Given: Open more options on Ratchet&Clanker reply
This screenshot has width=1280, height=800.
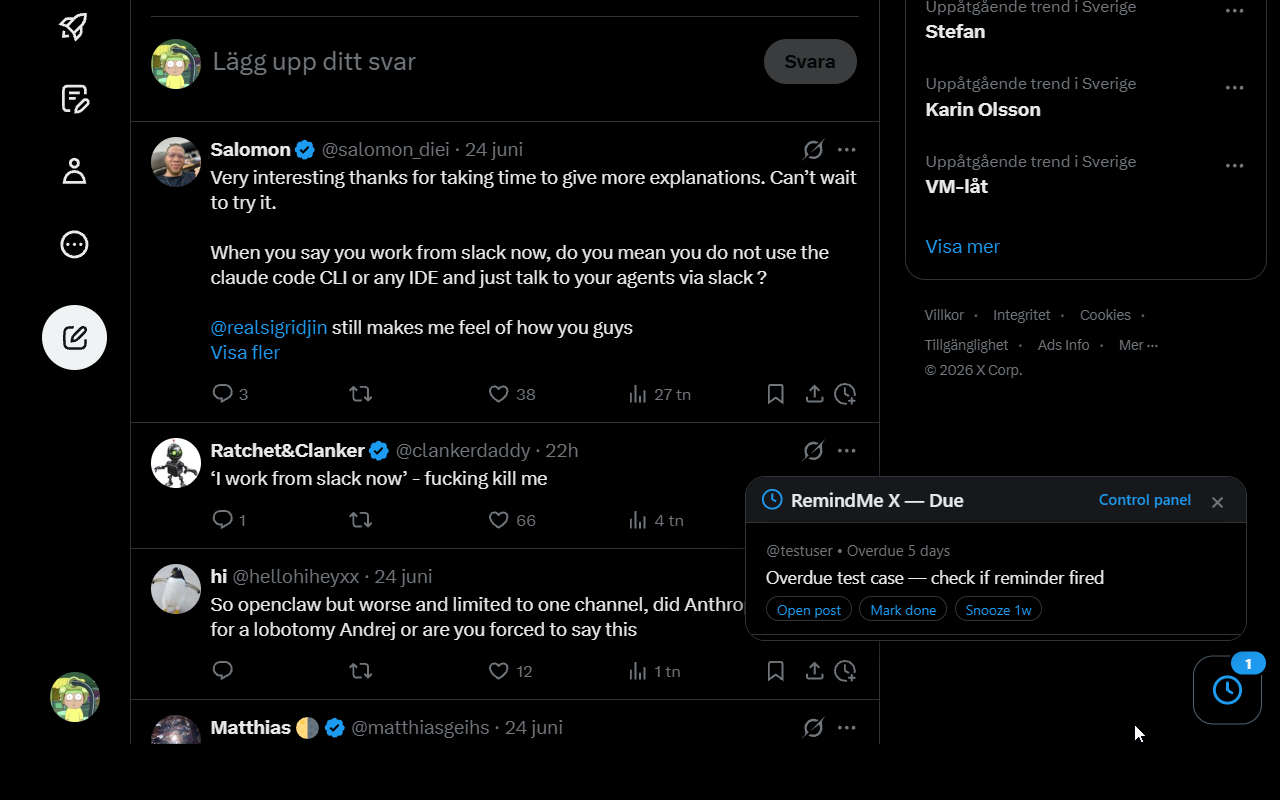Looking at the screenshot, I should [x=846, y=451].
